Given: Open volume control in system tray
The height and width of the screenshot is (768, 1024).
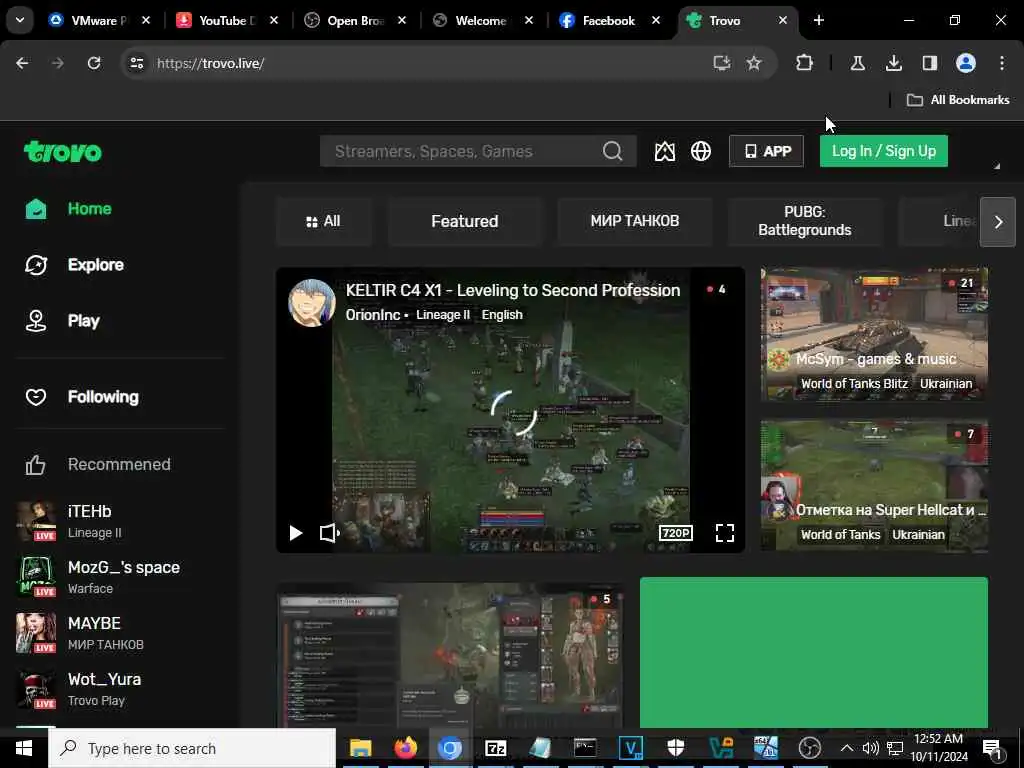Looking at the screenshot, I should (871, 748).
